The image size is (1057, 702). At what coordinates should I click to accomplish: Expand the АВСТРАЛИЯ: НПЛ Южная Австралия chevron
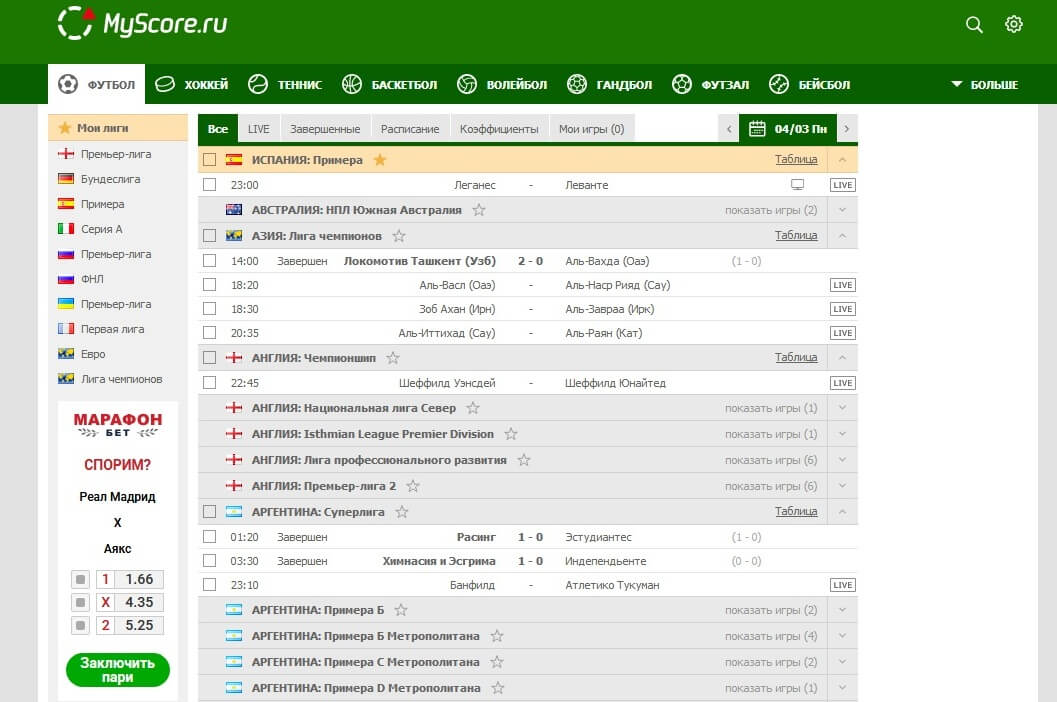pyautogui.click(x=843, y=210)
